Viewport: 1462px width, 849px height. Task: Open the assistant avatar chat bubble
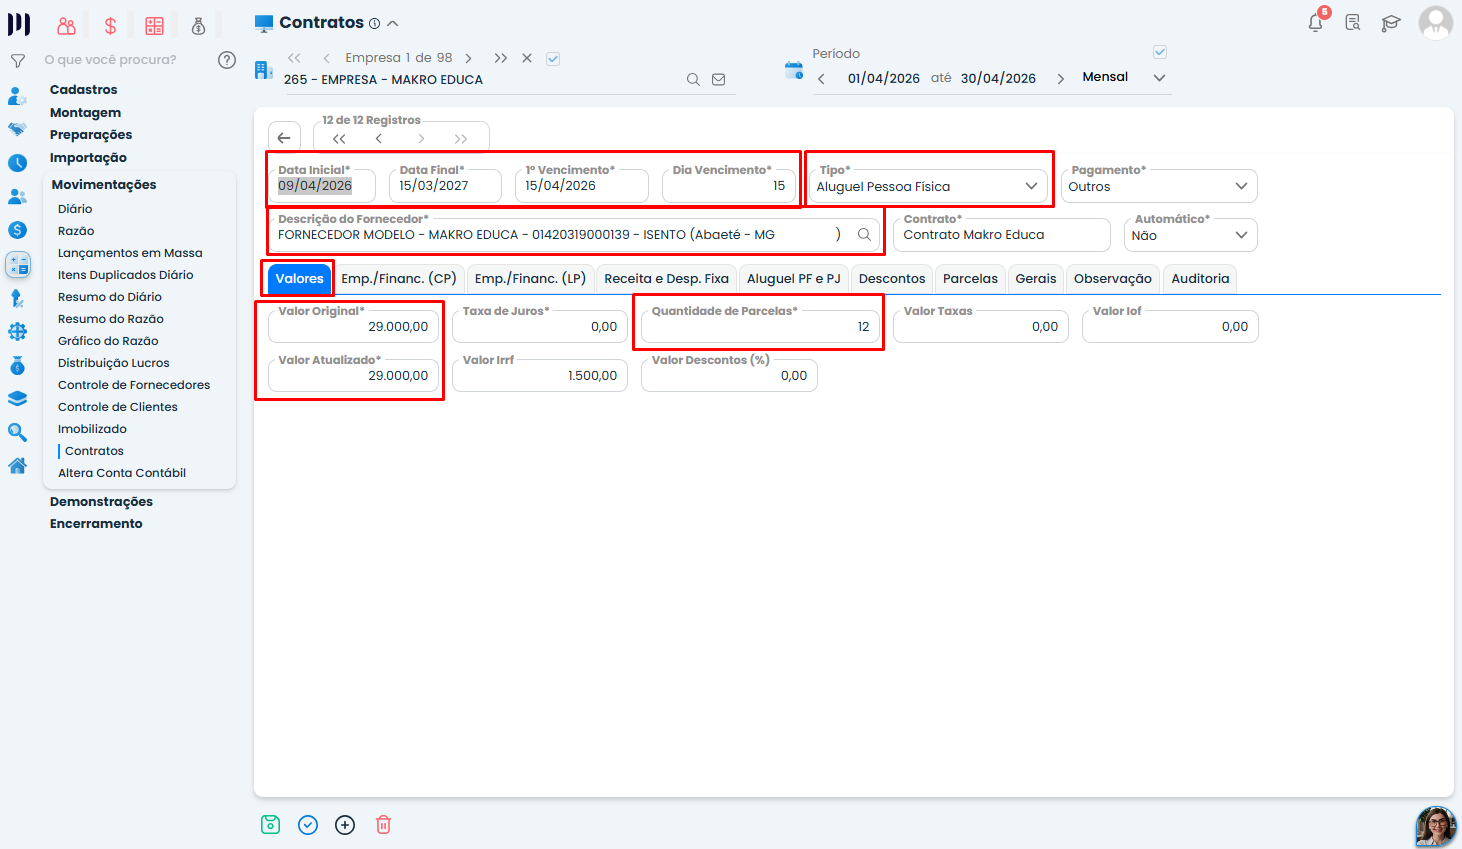point(1436,827)
